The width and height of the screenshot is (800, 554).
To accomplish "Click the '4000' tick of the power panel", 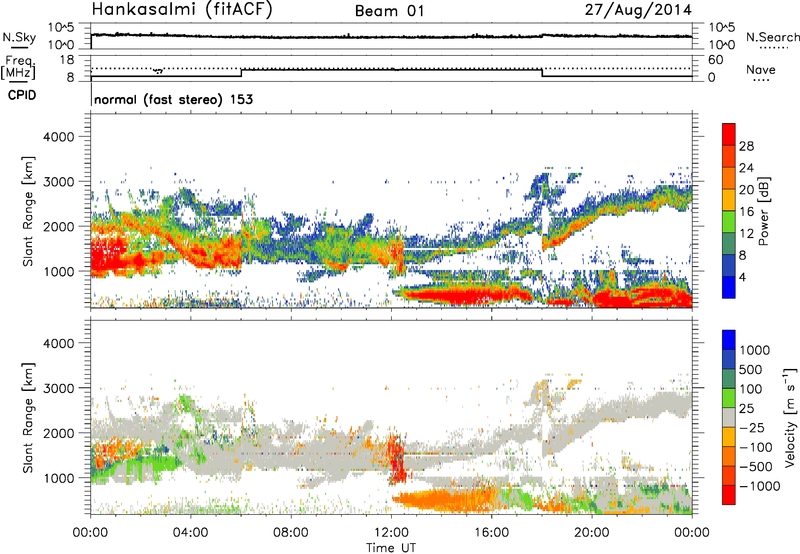I will [58, 137].
